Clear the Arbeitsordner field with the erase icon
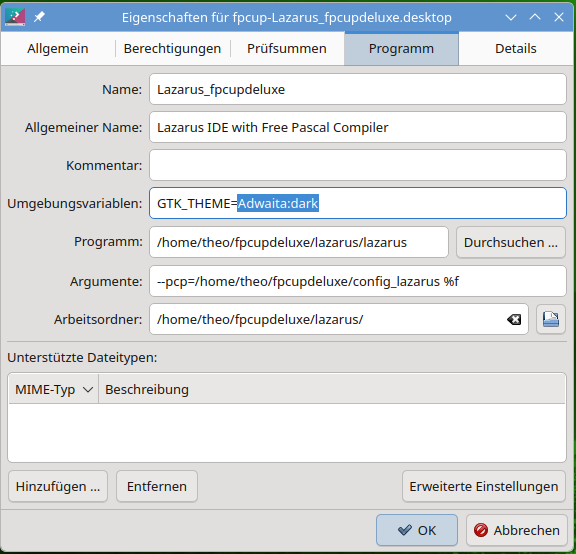576x554 pixels. click(x=514, y=320)
